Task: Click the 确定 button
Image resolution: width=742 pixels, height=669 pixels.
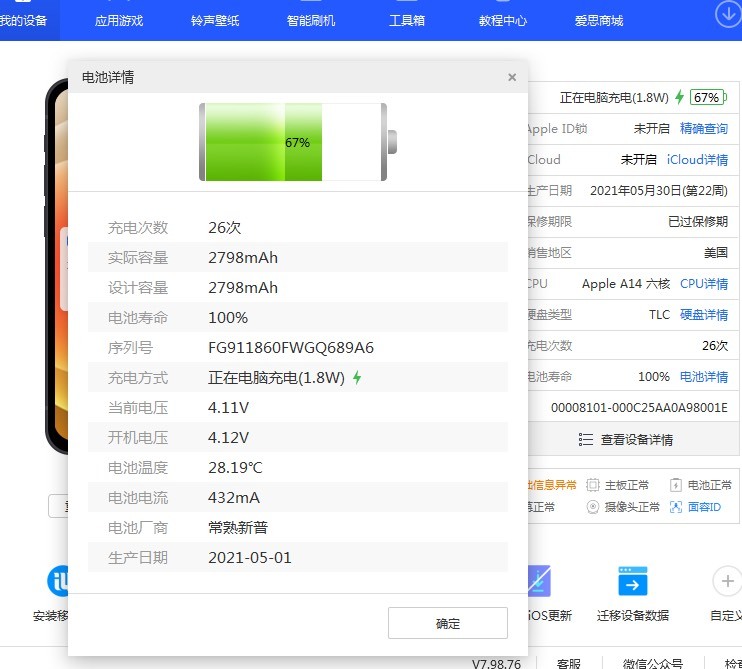Action: 448,623
